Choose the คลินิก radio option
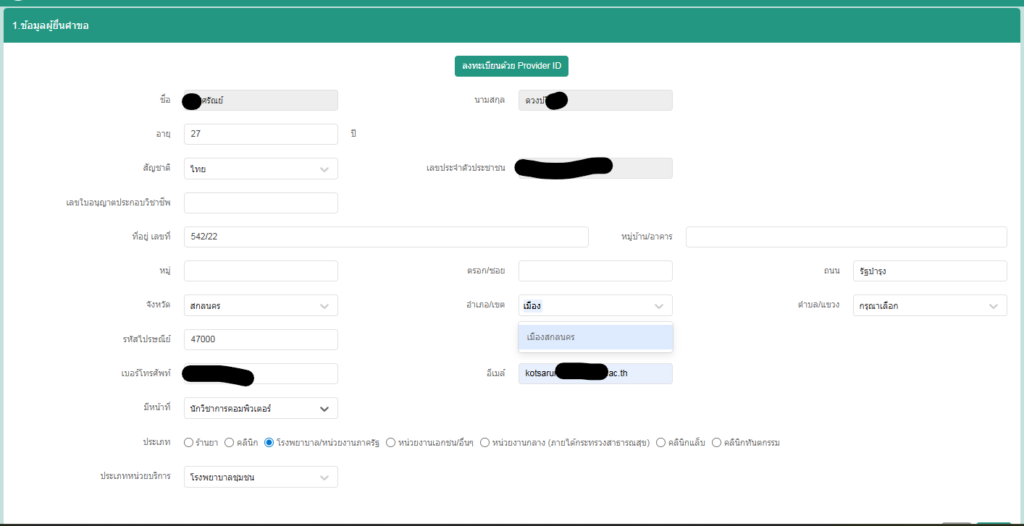The image size is (1024, 526). 229,442
